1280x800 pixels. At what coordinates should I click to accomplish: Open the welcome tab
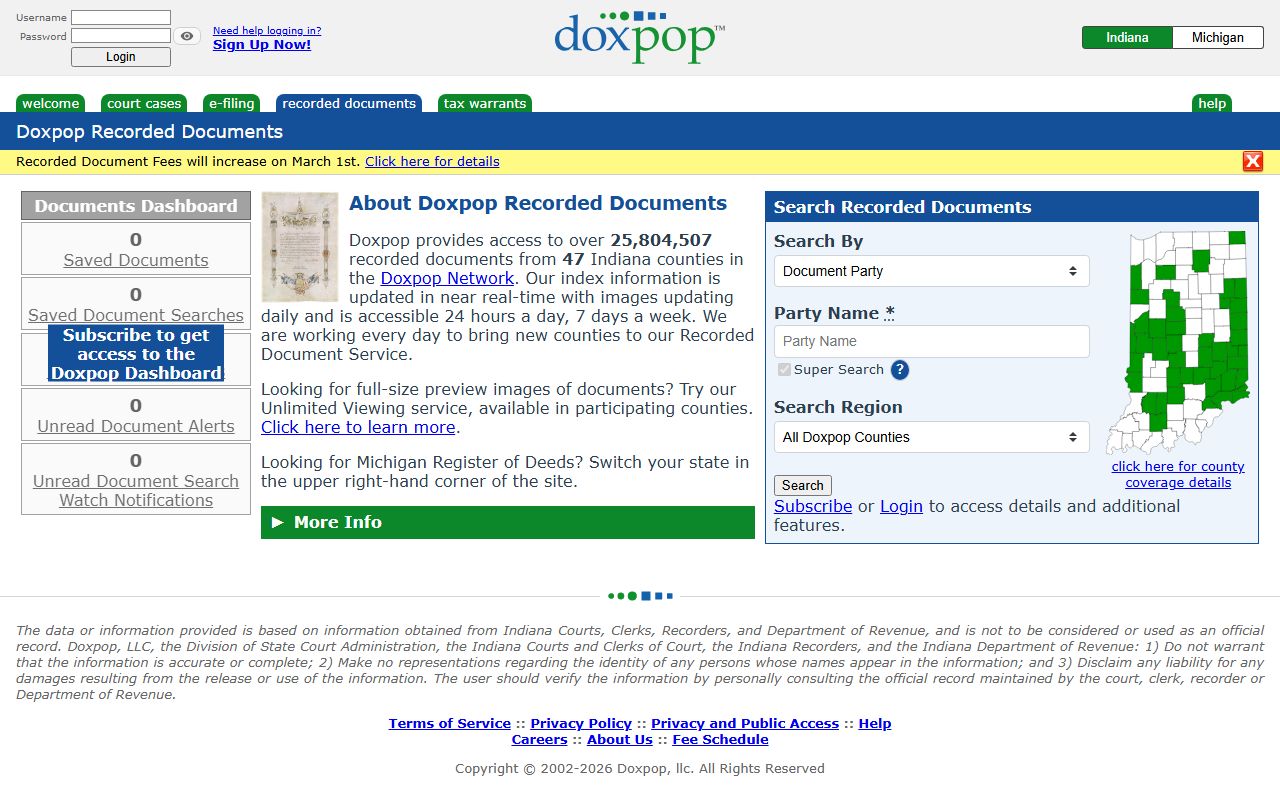coord(50,103)
